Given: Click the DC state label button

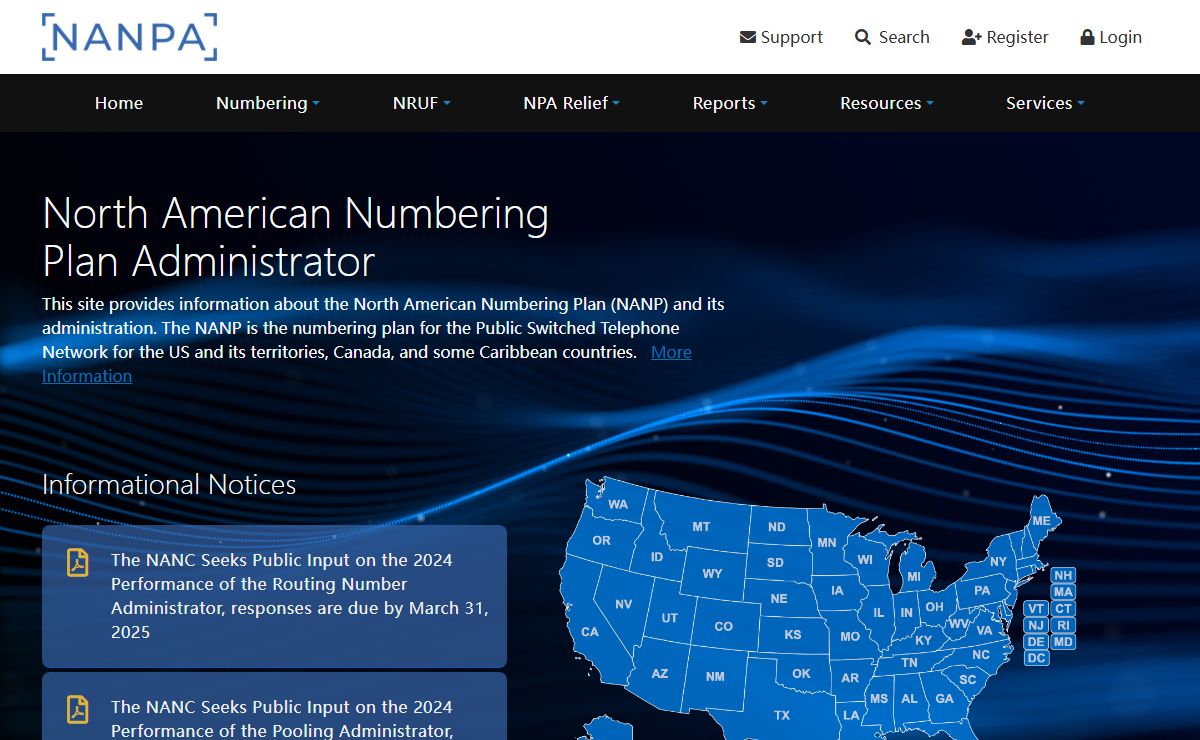Looking at the screenshot, I should pos(1036,658).
